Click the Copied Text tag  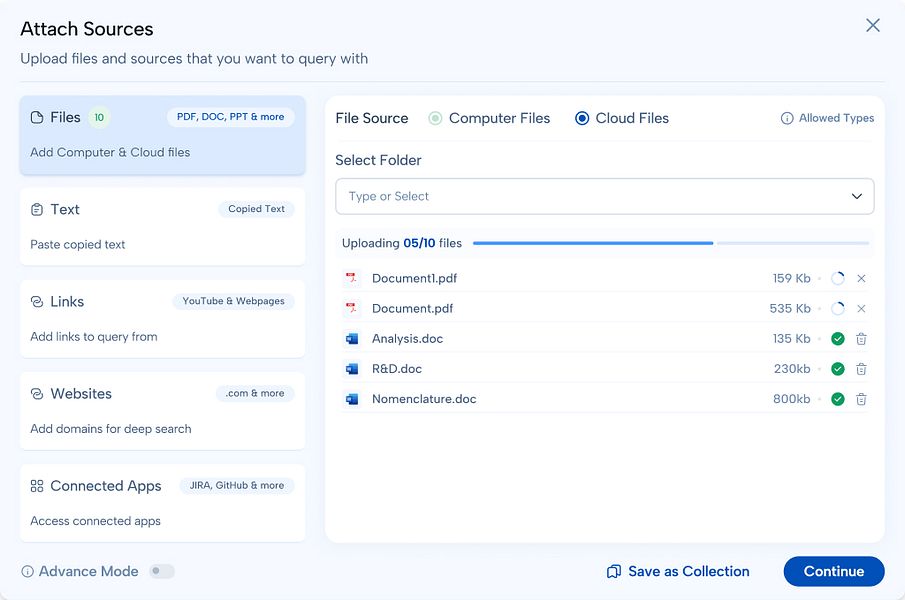click(x=256, y=209)
